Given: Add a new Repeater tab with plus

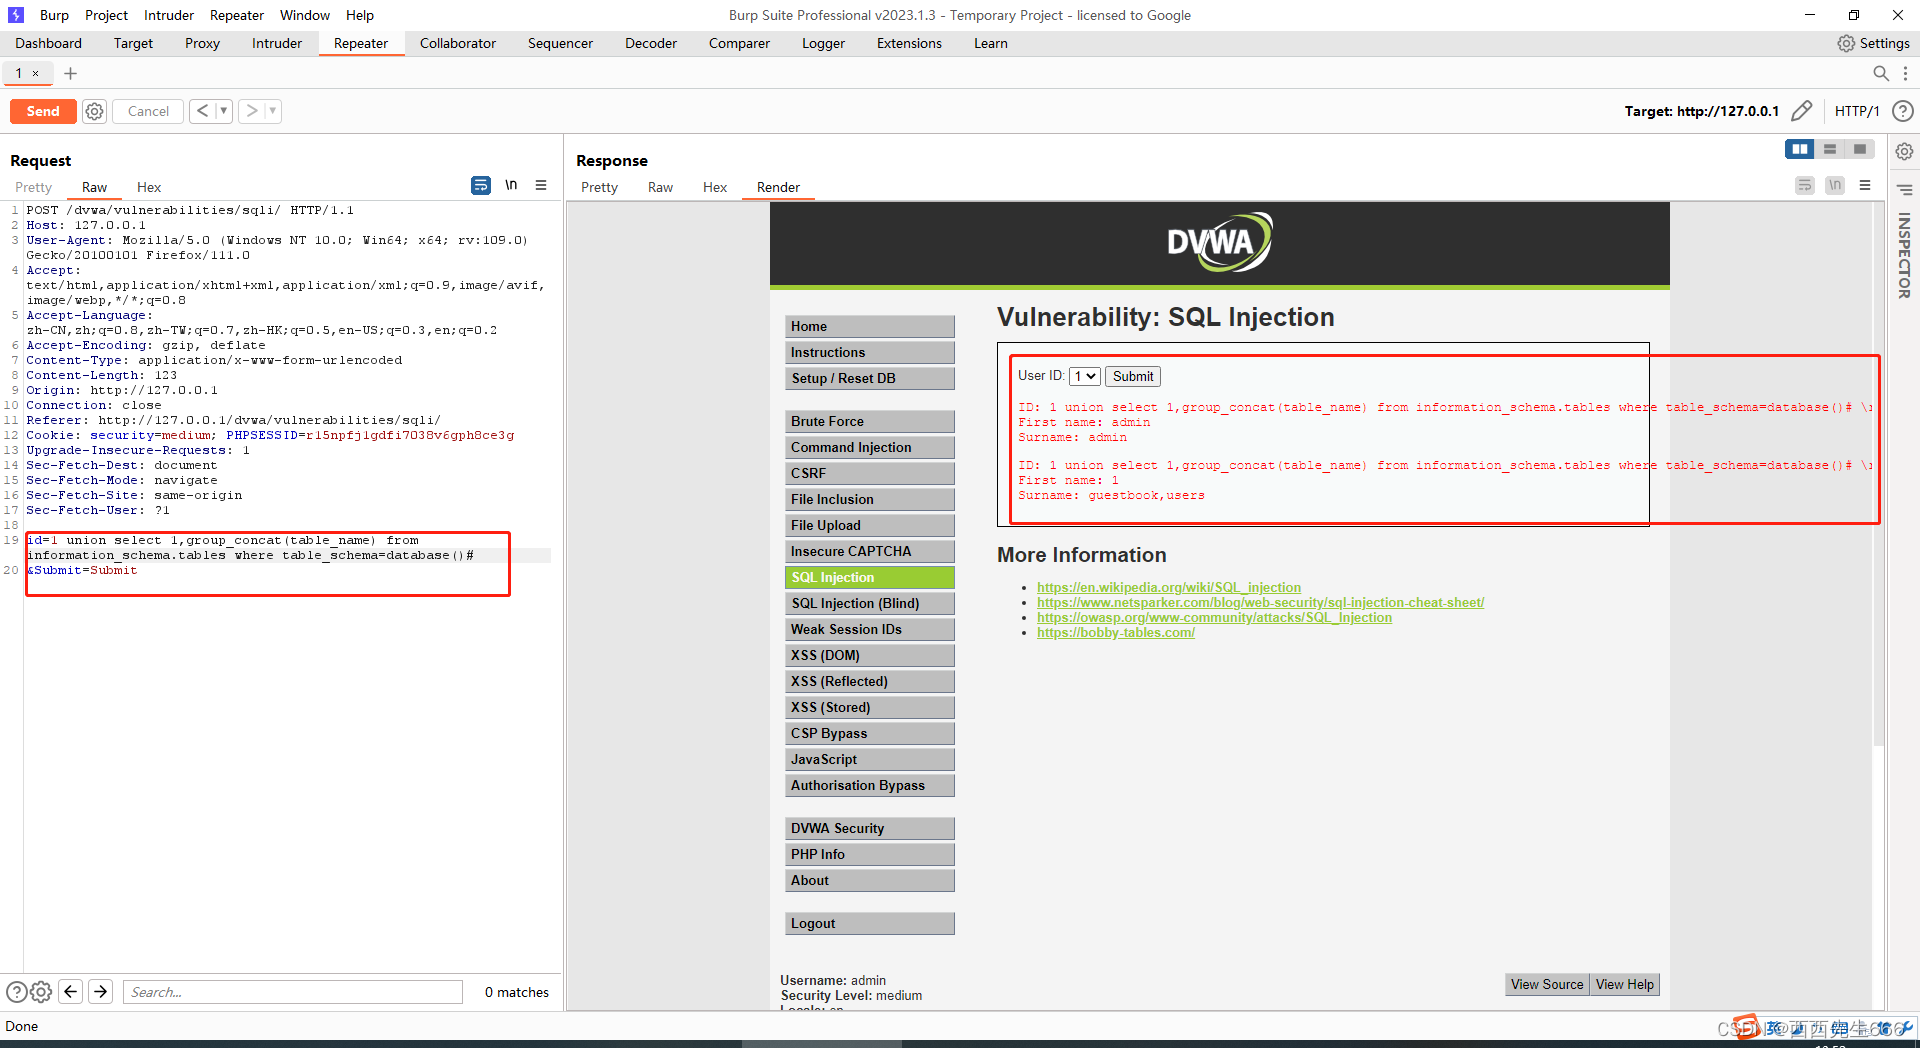Looking at the screenshot, I should pyautogui.click(x=70, y=73).
